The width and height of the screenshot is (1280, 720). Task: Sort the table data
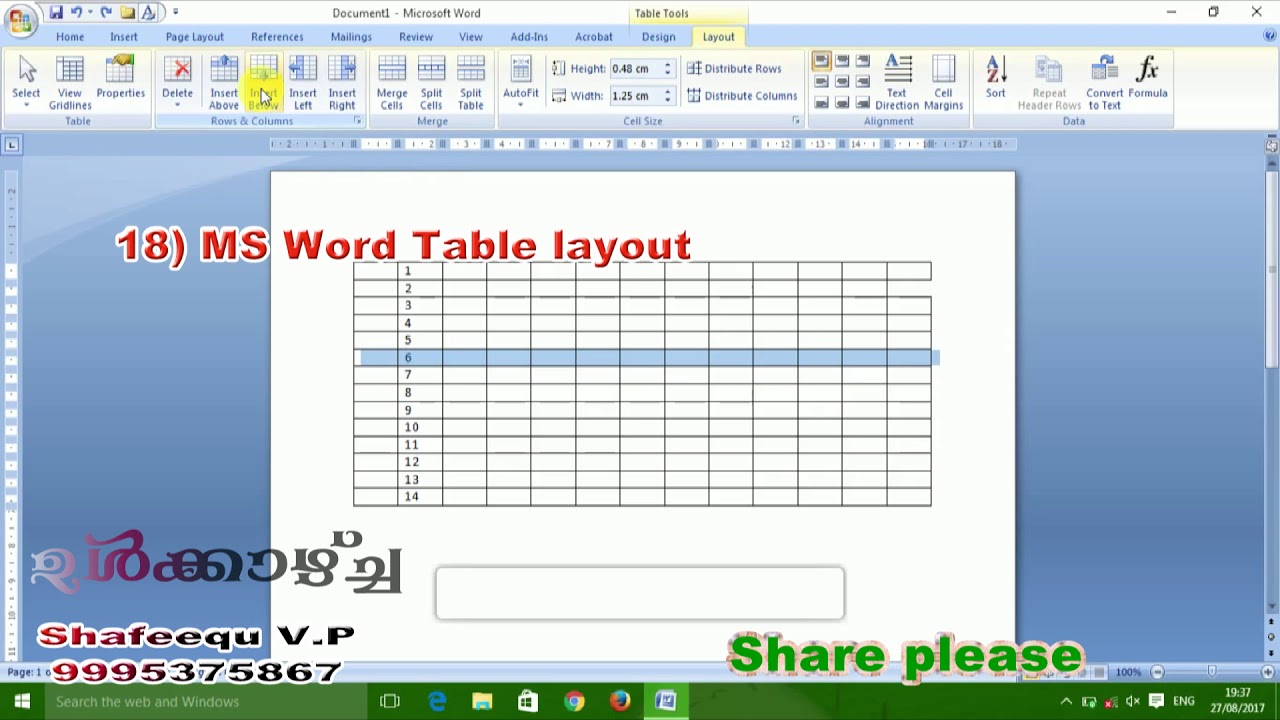996,78
